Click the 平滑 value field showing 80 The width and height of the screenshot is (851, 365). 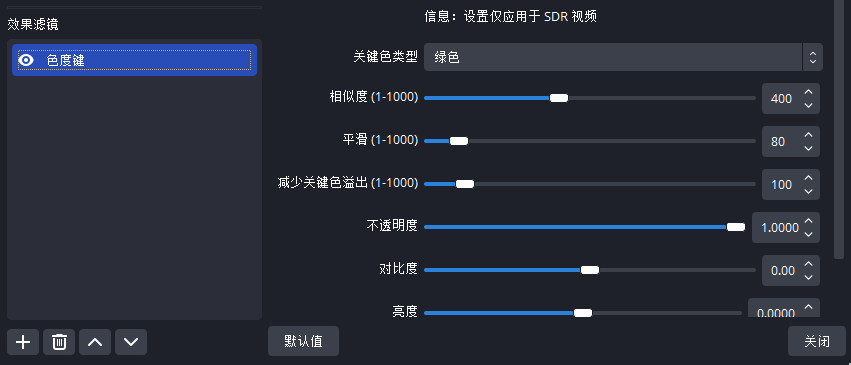coord(782,142)
